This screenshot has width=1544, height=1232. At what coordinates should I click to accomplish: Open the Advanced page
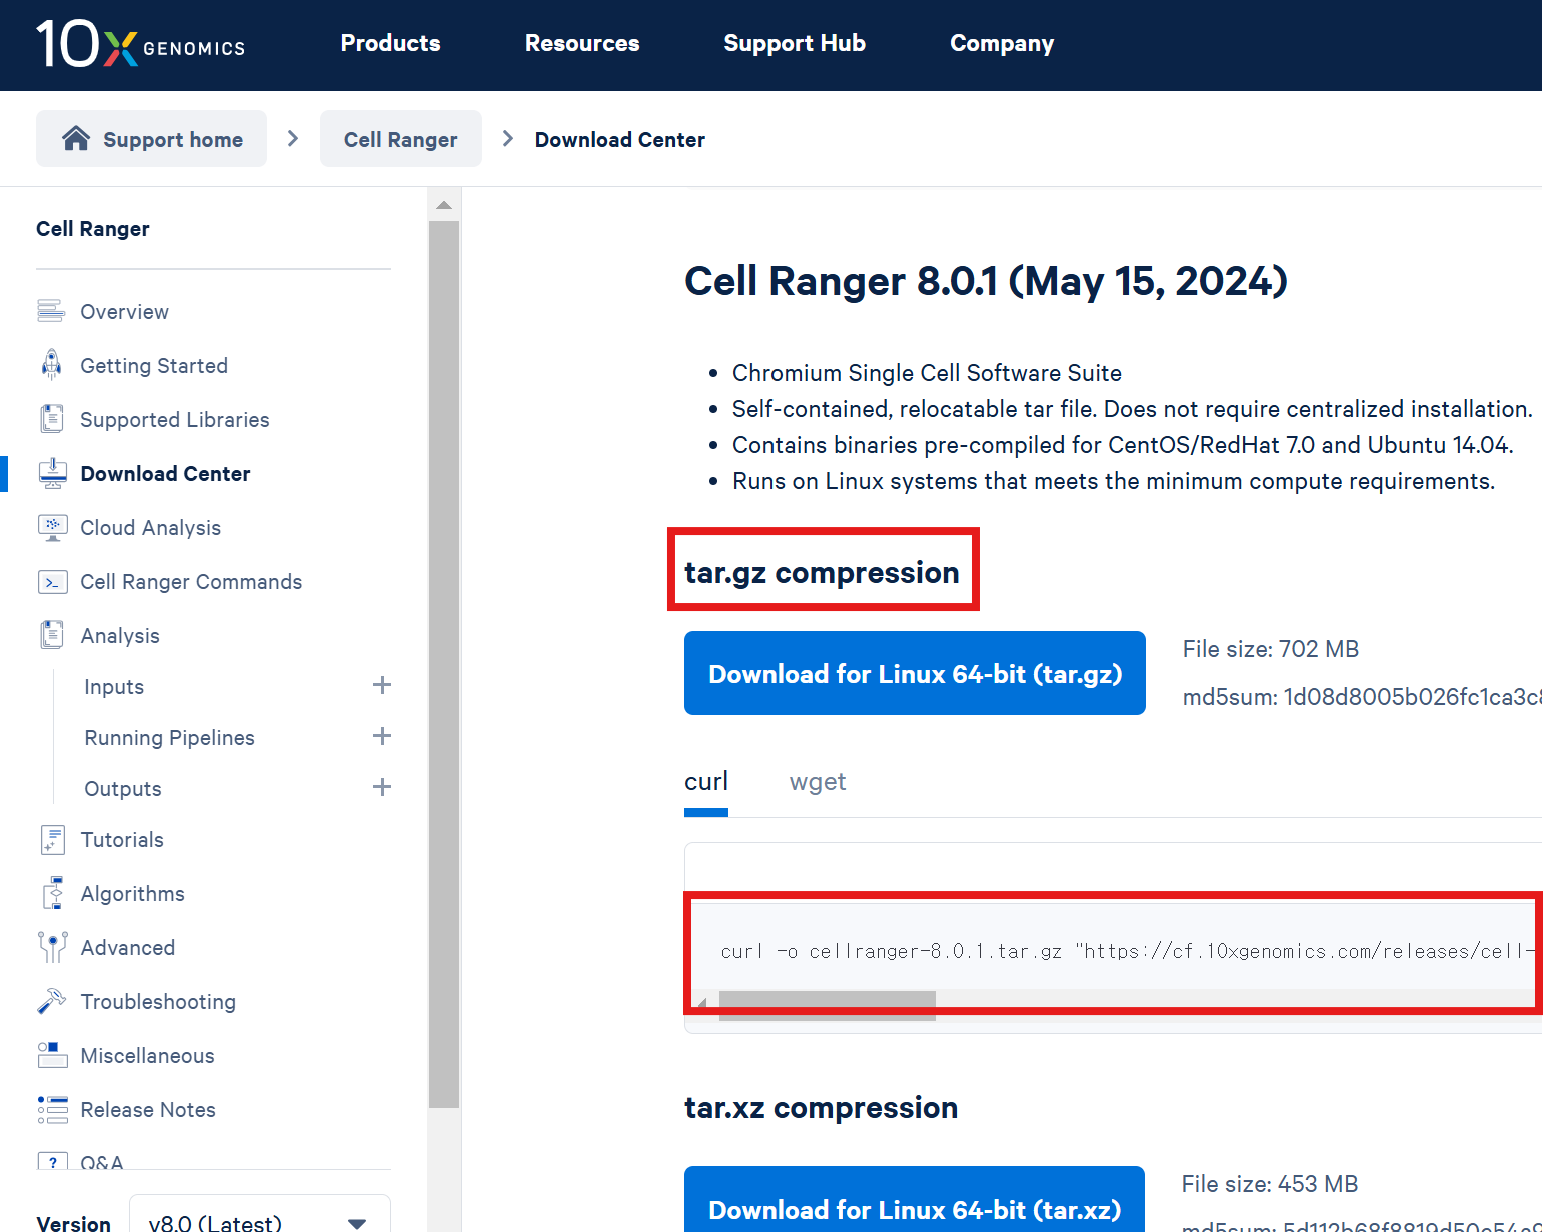[x=127, y=947]
